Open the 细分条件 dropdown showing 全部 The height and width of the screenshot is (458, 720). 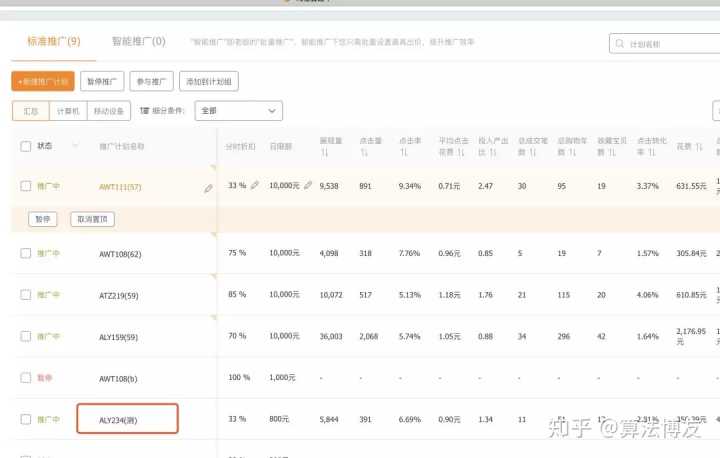[x=238, y=111]
